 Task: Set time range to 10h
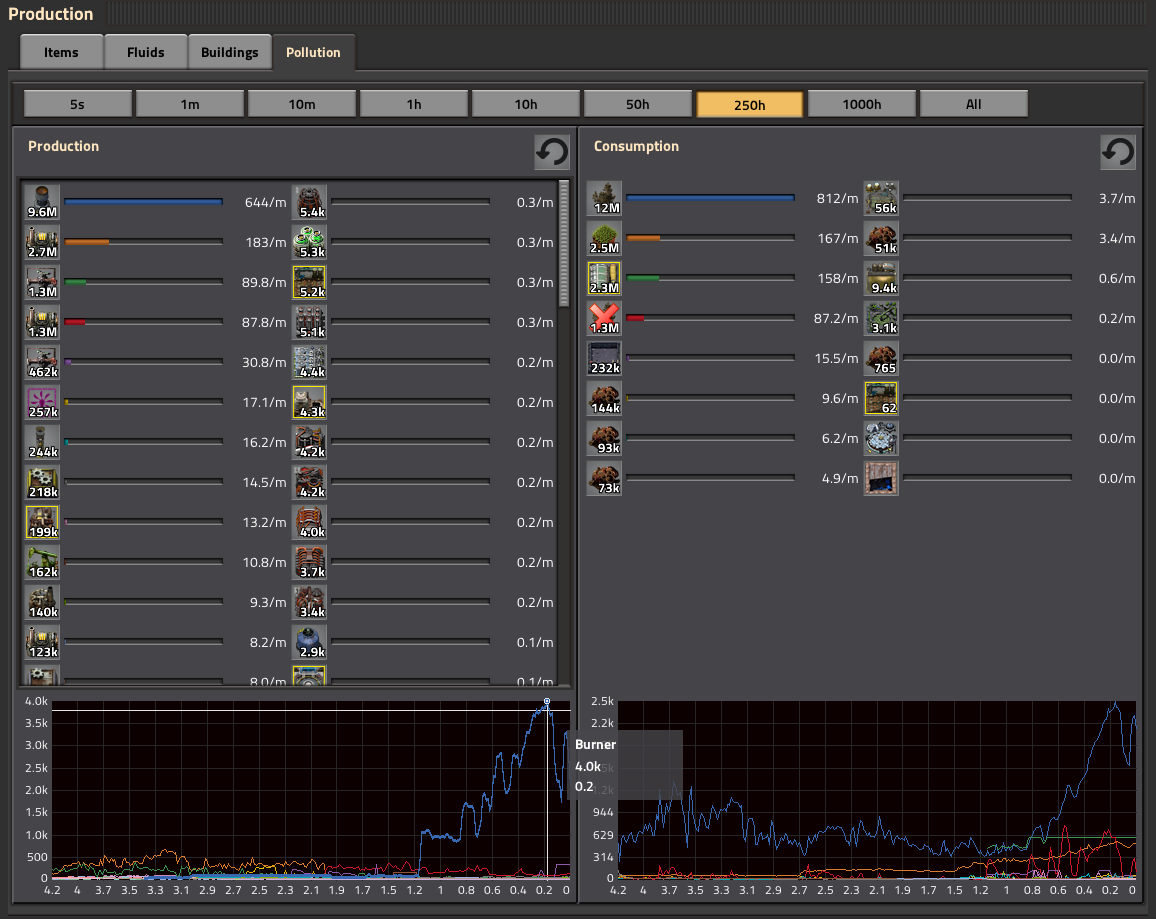coord(526,104)
